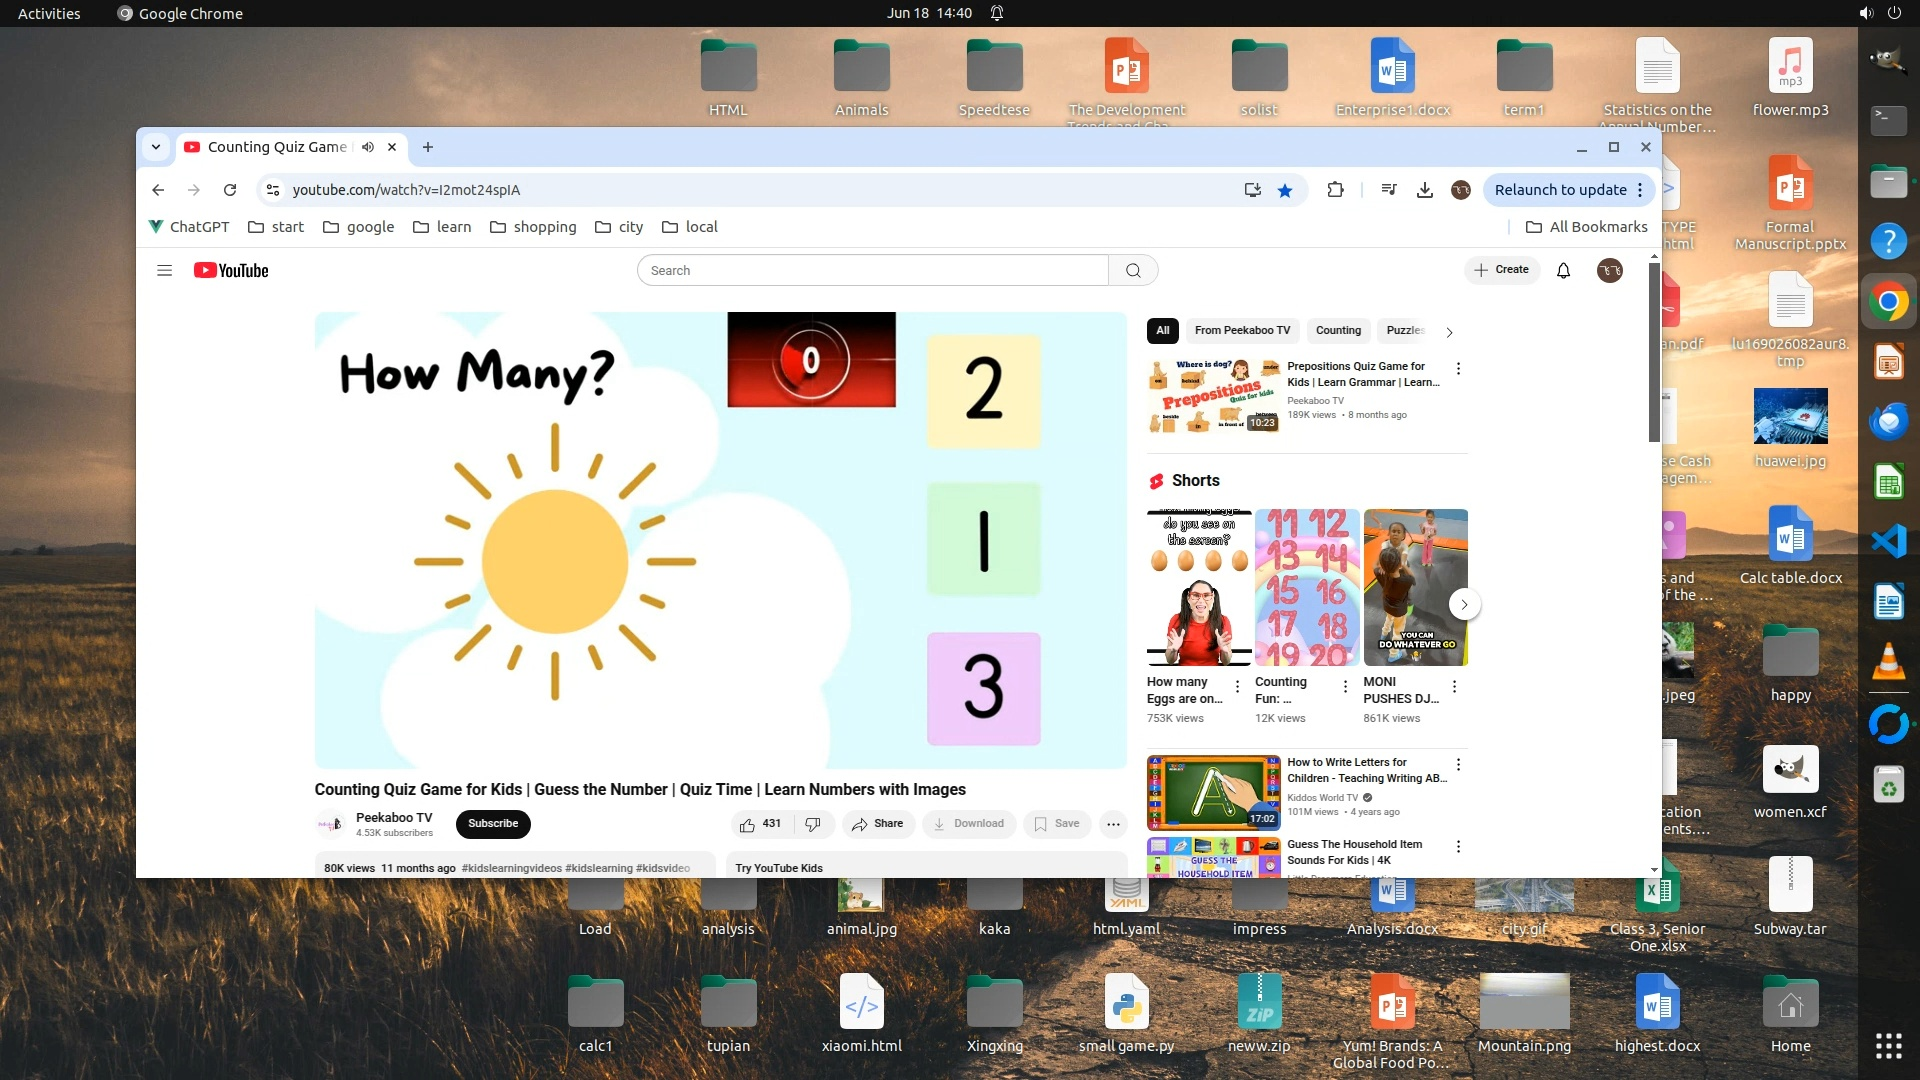Show next Shorts with arrow button
1920x1080 pixels.
tap(1464, 604)
